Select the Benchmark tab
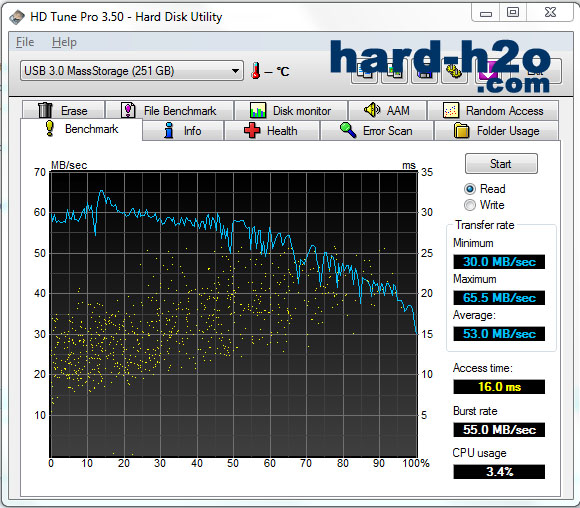Image resolution: width=580 pixels, height=508 pixels. point(81,129)
